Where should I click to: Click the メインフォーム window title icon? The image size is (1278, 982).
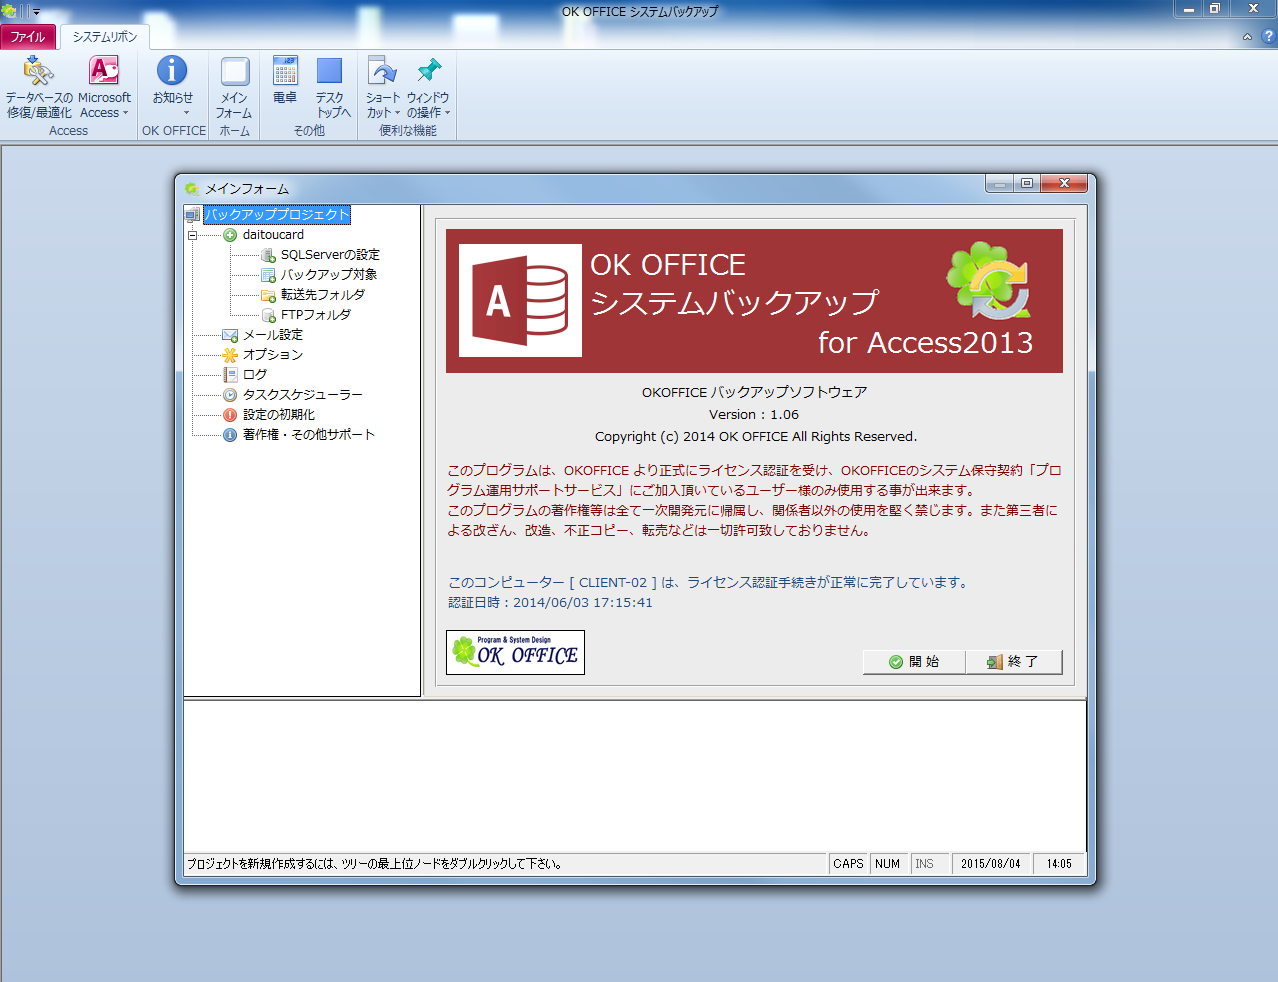[192, 188]
